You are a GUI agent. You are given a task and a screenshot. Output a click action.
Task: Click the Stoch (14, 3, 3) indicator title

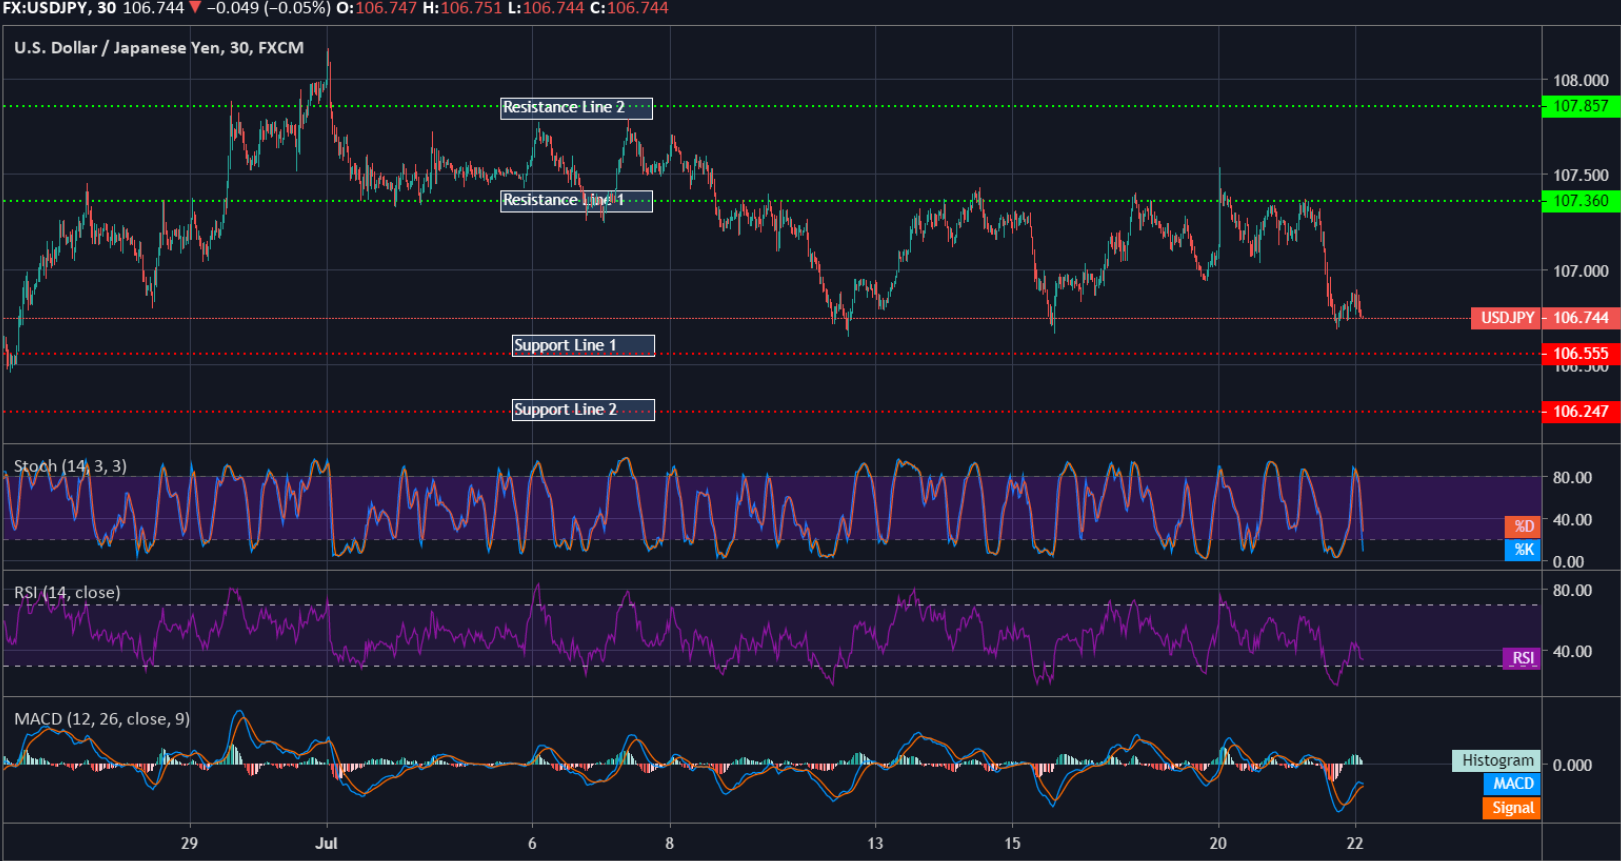click(70, 466)
